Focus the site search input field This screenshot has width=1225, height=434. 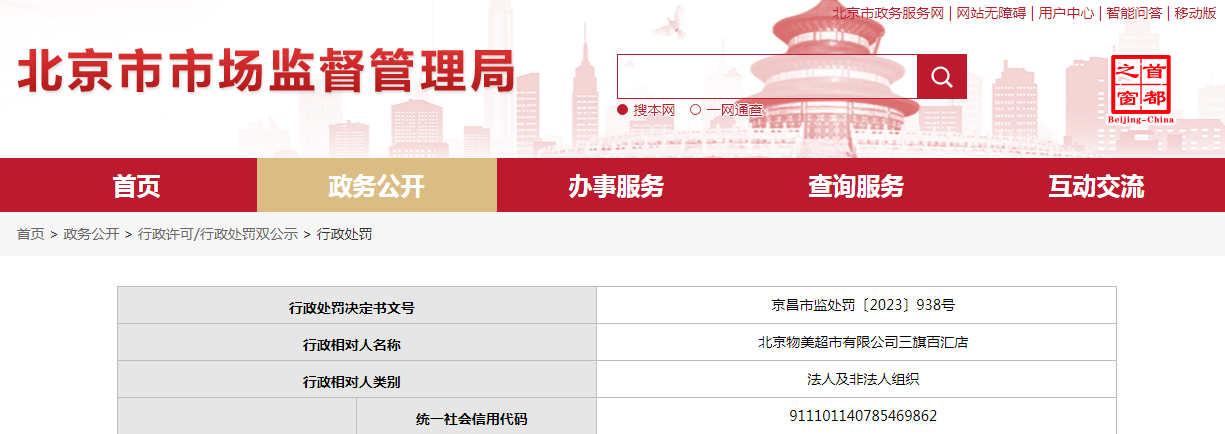click(x=767, y=77)
